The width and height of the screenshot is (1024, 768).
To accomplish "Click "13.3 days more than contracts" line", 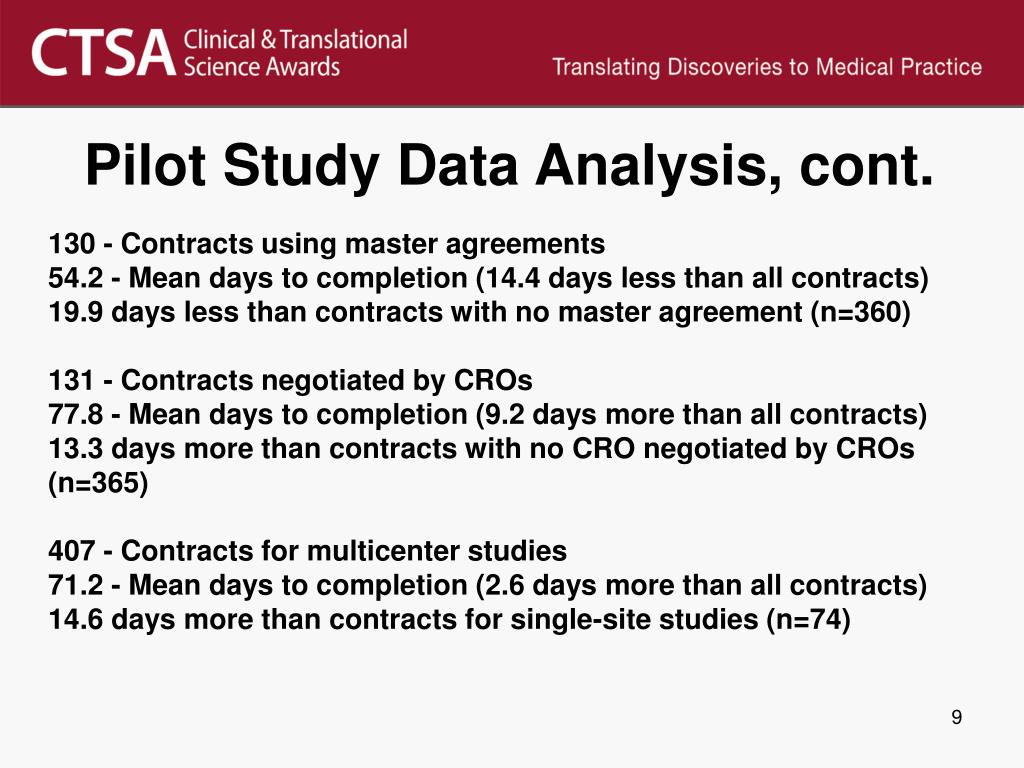I will pos(481,449).
